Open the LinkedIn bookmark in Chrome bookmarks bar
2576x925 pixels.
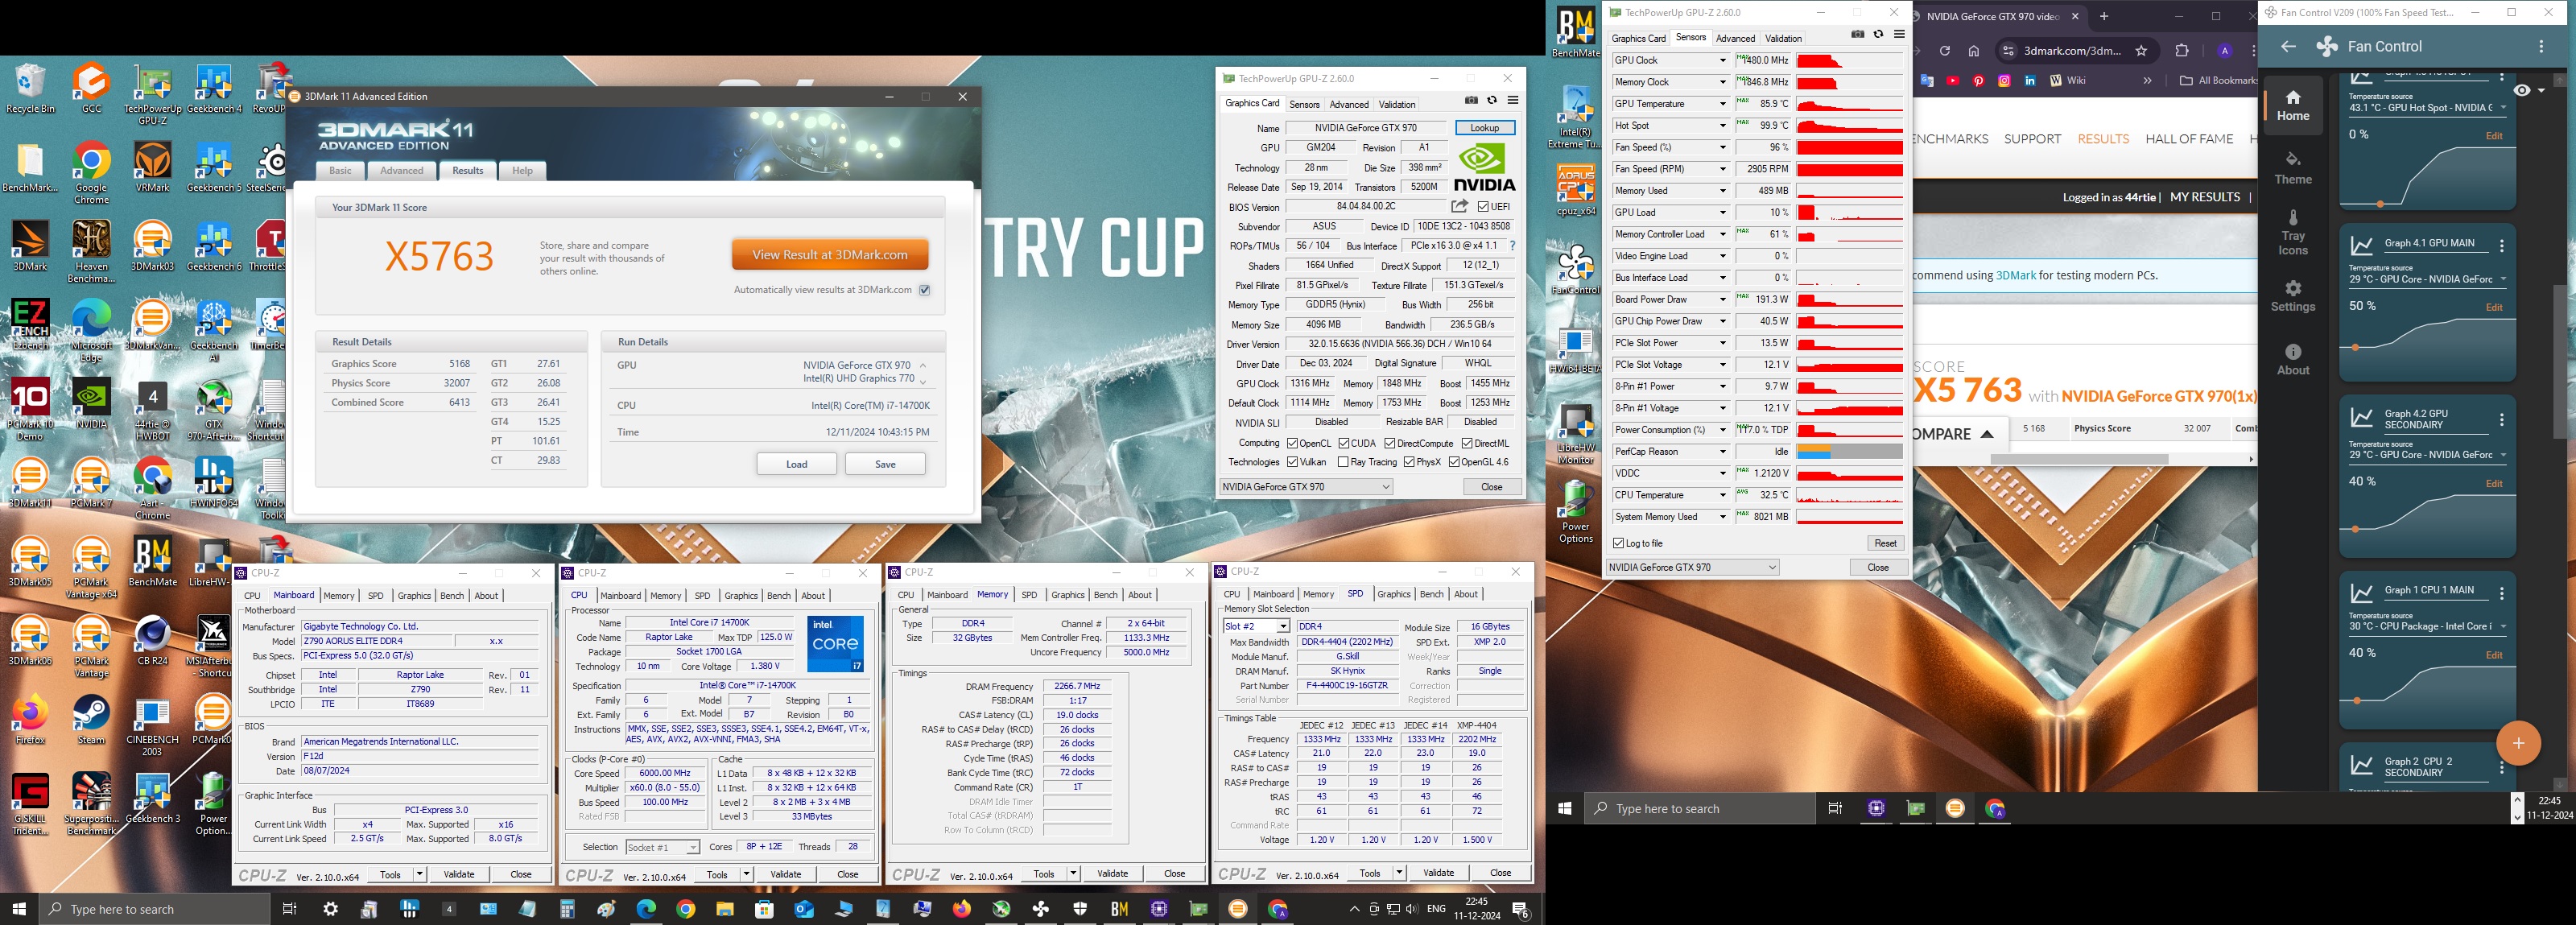pyautogui.click(x=2030, y=81)
